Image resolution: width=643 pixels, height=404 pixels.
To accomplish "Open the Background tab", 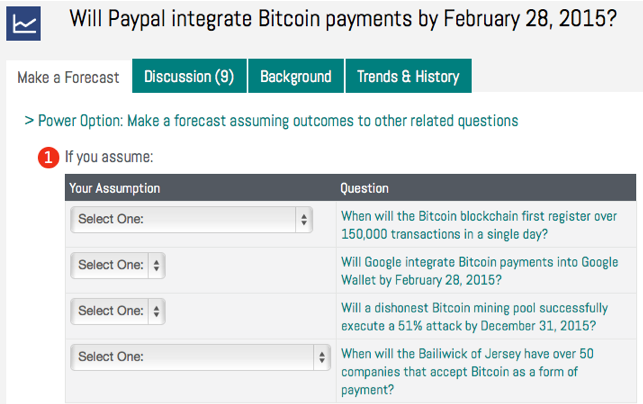I will [x=296, y=76].
